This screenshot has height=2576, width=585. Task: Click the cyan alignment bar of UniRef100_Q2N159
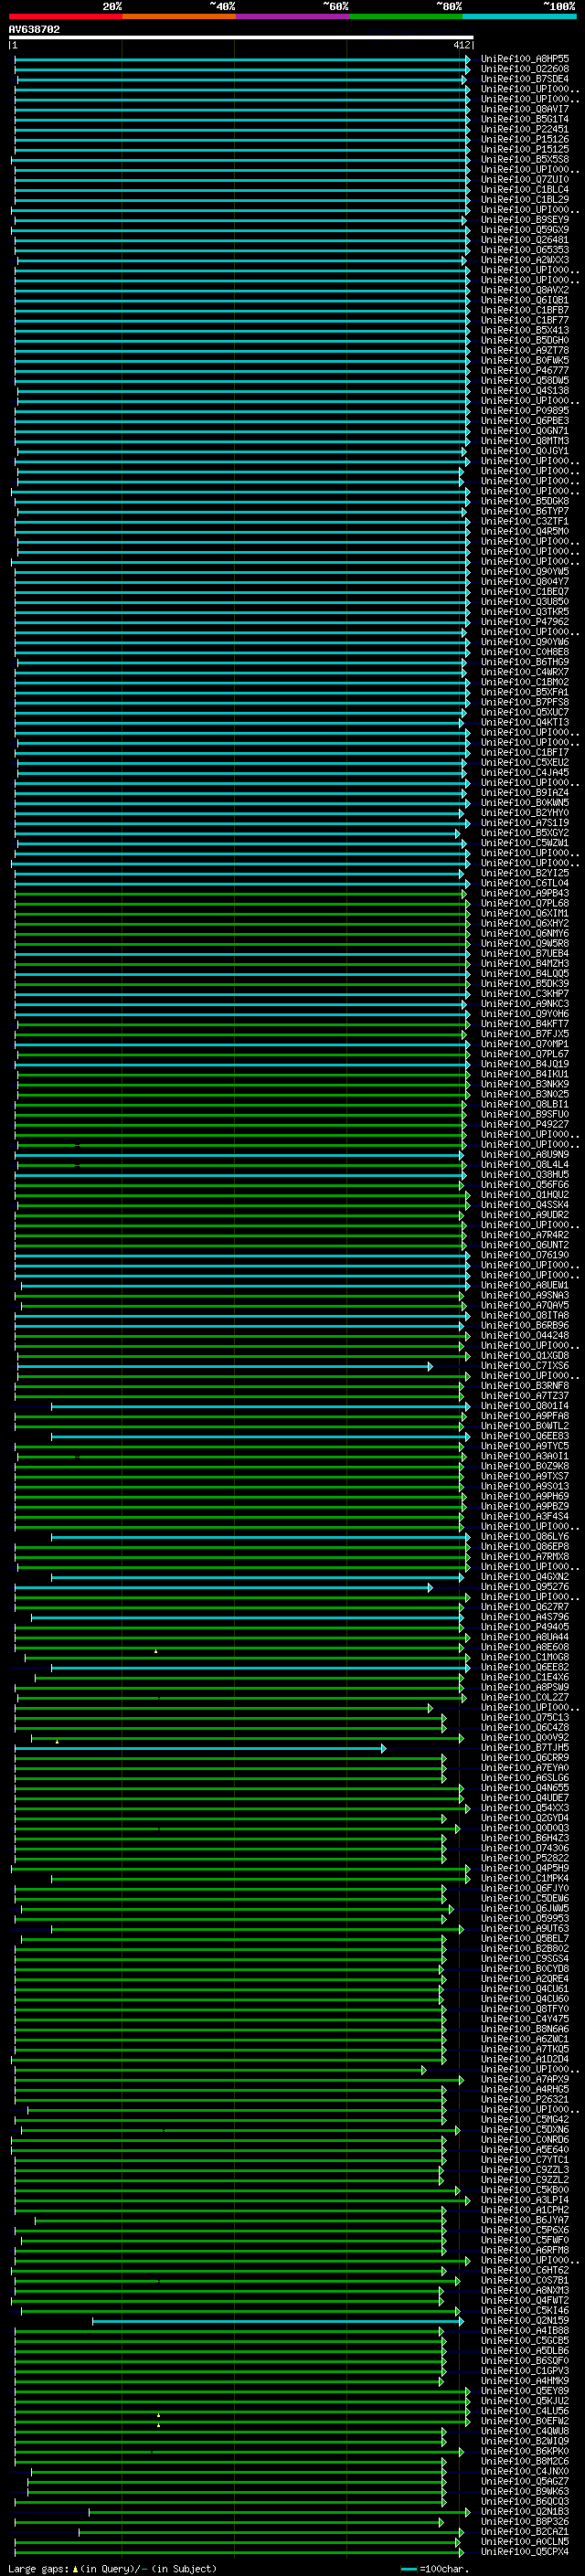[x=278, y=2321]
